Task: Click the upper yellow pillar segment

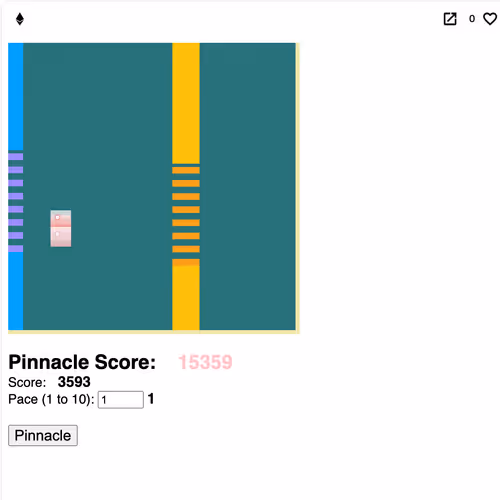Action: [x=186, y=103]
